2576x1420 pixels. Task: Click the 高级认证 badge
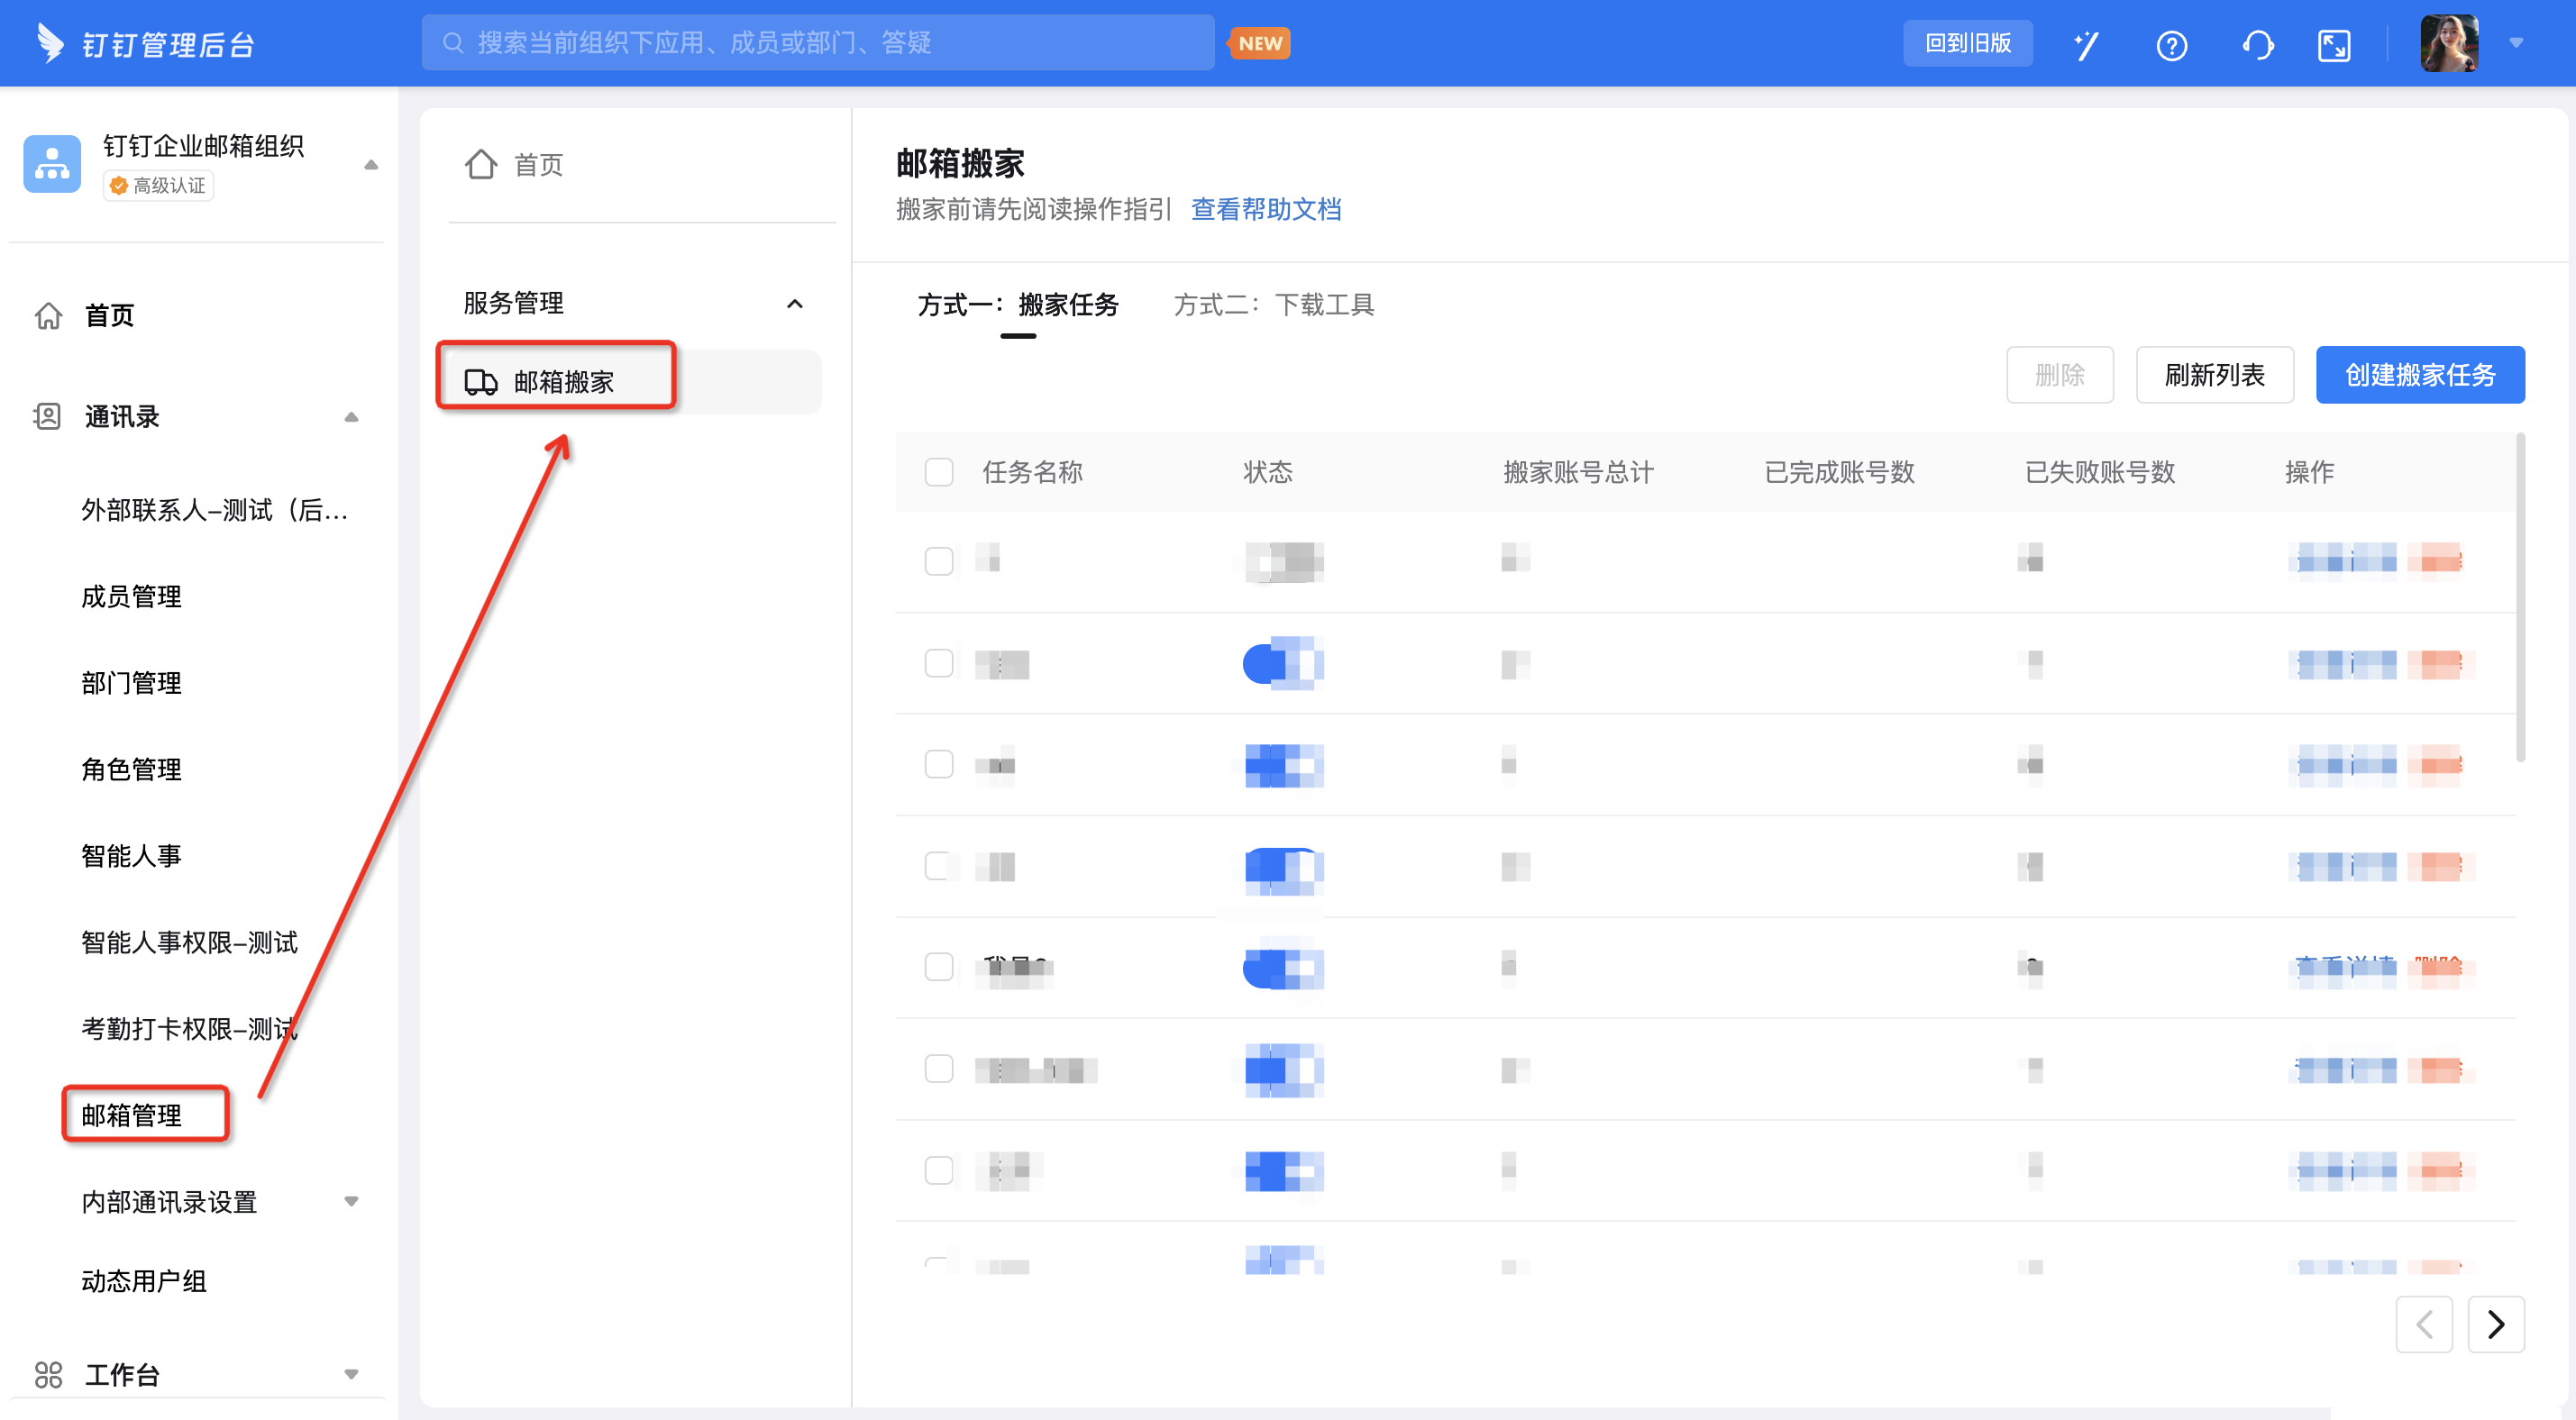click(158, 186)
